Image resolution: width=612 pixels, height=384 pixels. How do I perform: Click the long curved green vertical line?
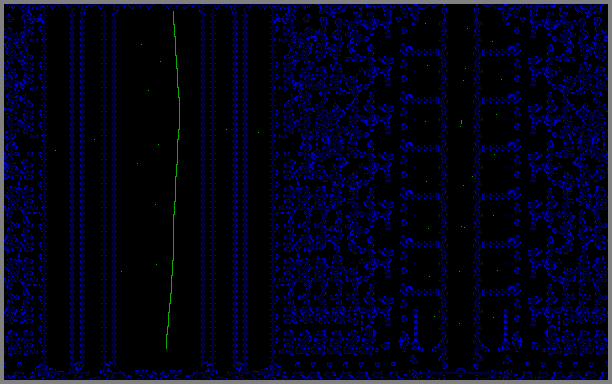pos(174,180)
